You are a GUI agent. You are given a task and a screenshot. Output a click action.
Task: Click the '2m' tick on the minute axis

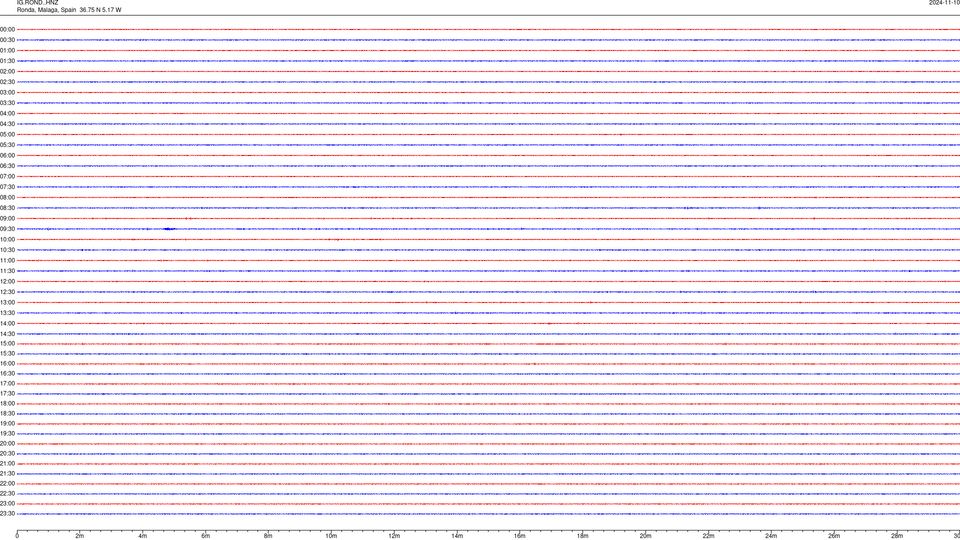(80, 536)
